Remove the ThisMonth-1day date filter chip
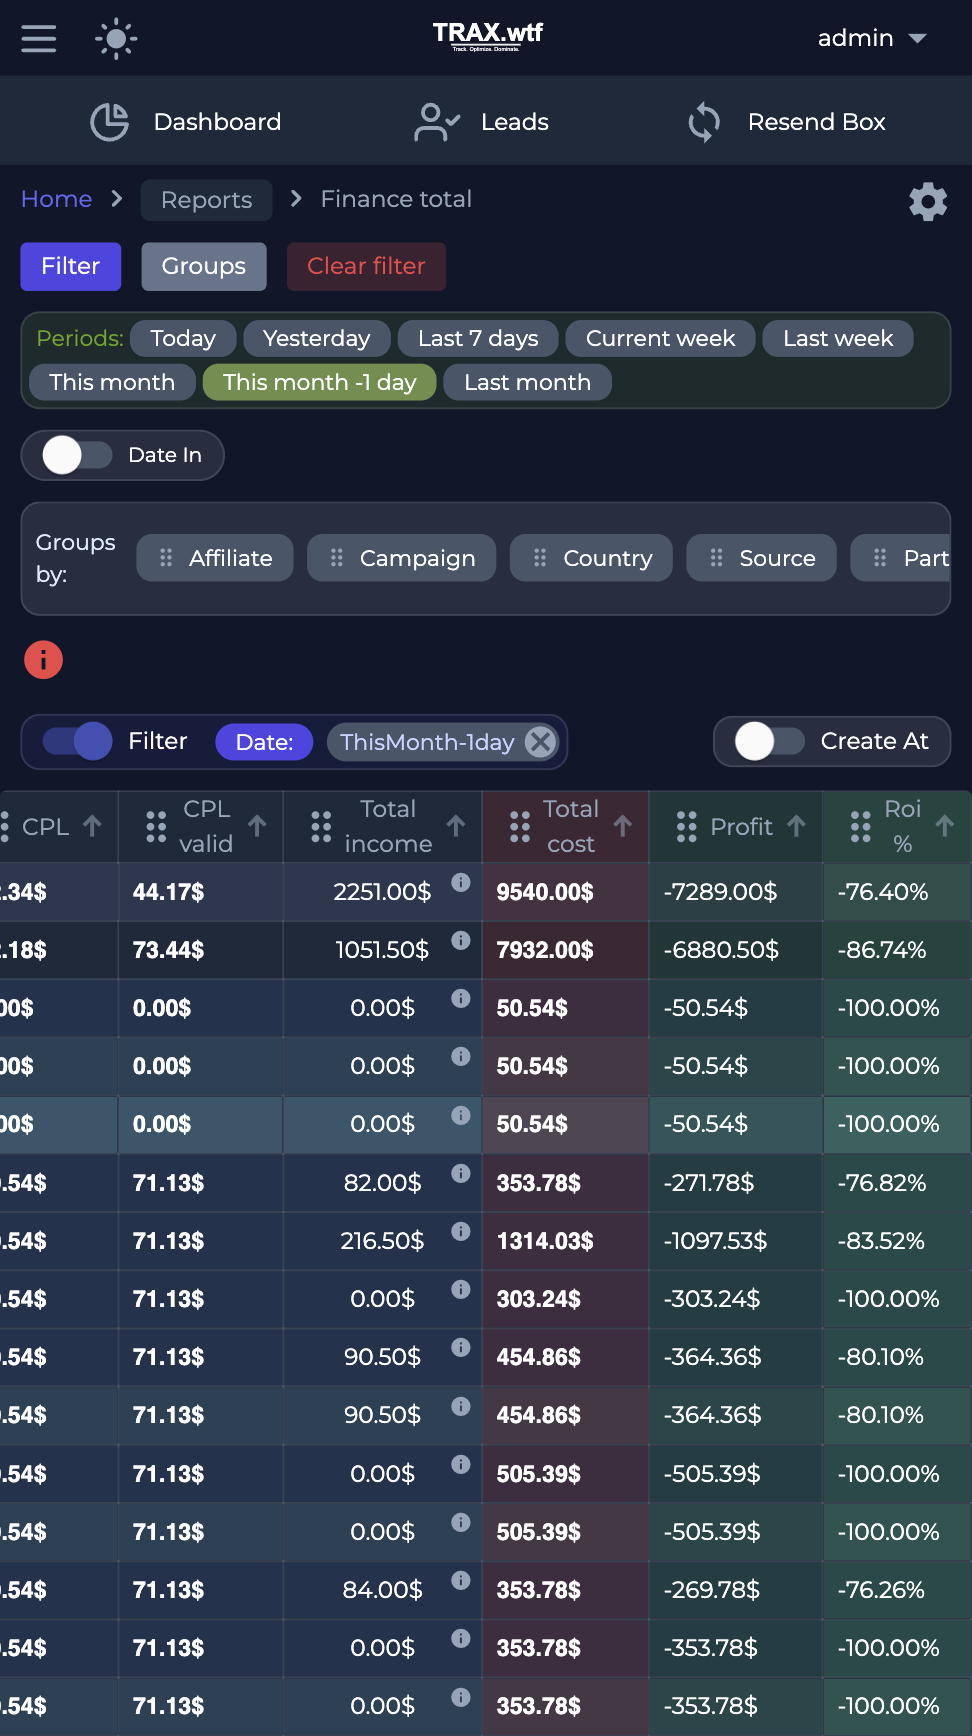This screenshot has height=1736, width=972. point(540,742)
